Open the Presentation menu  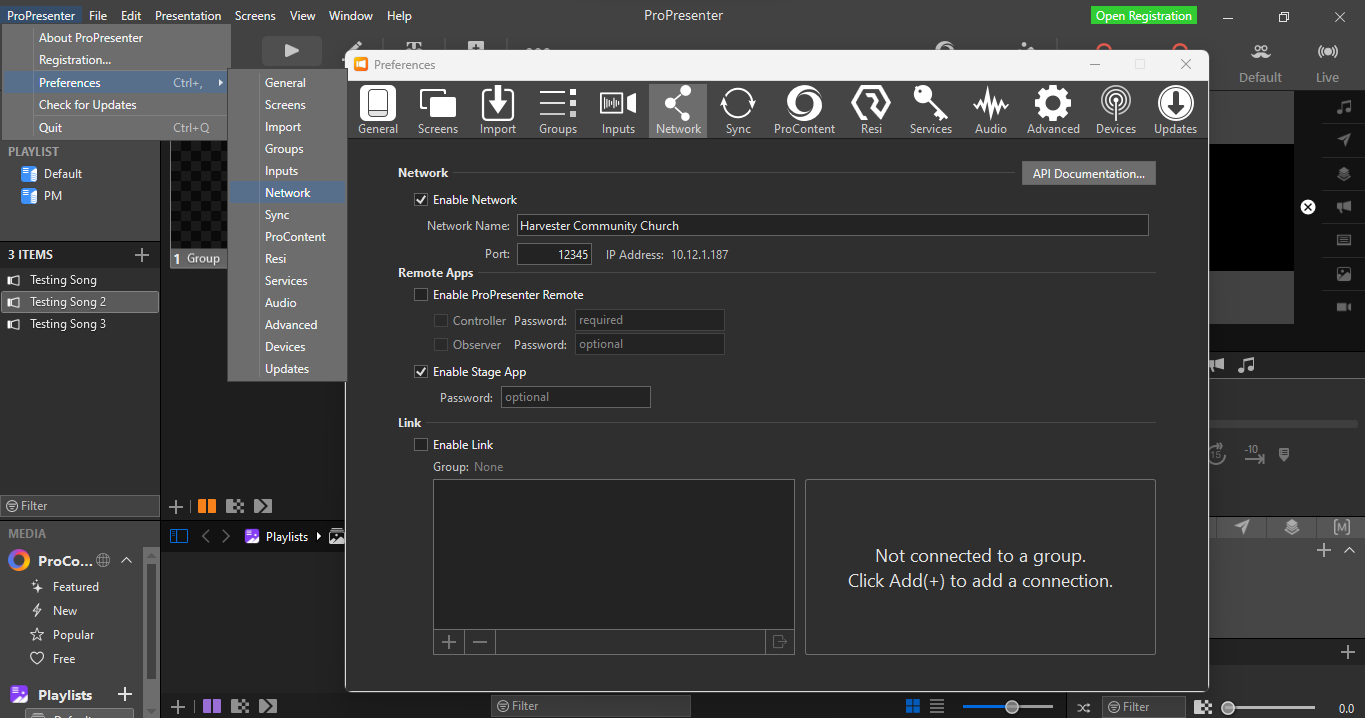coord(188,16)
